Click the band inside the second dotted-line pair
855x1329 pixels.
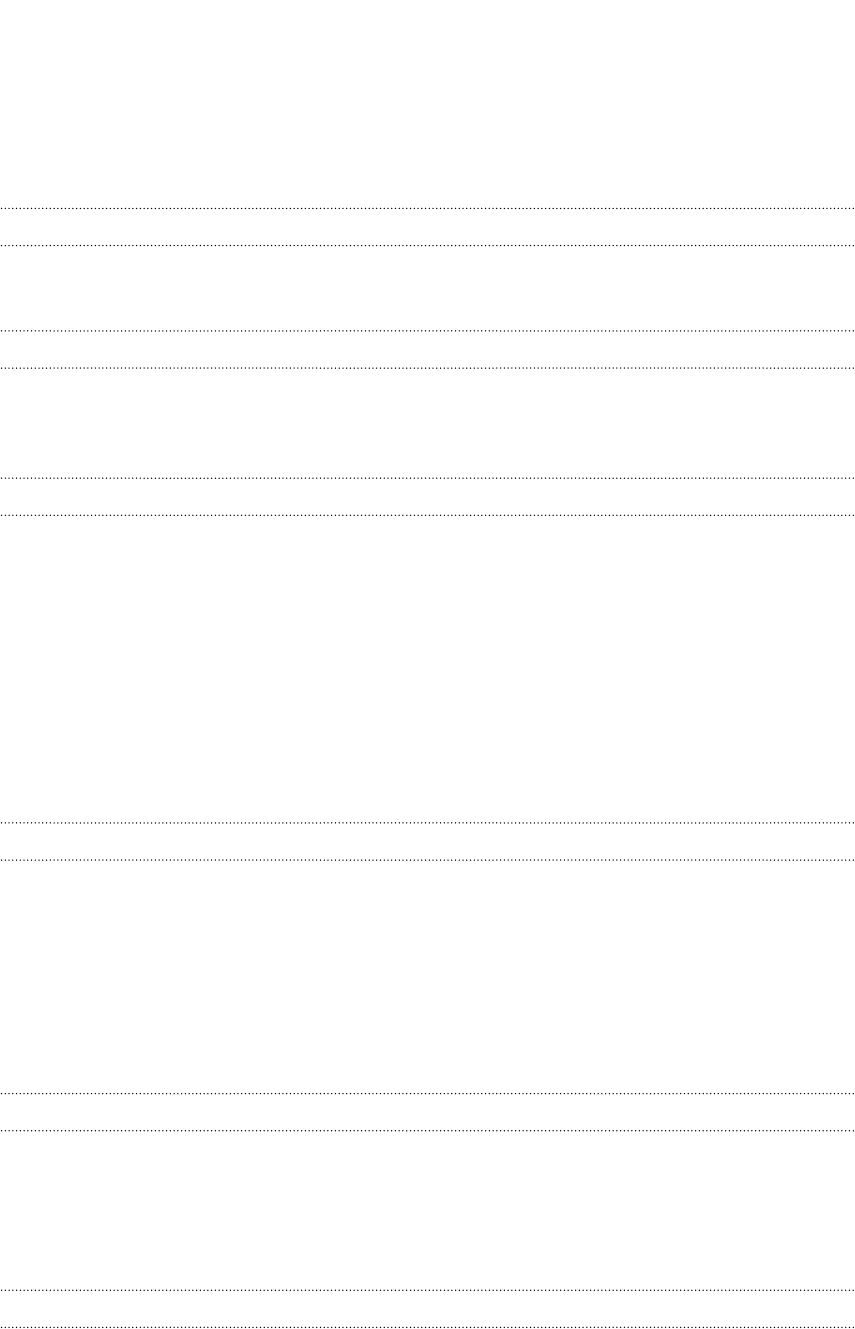click(x=427, y=350)
